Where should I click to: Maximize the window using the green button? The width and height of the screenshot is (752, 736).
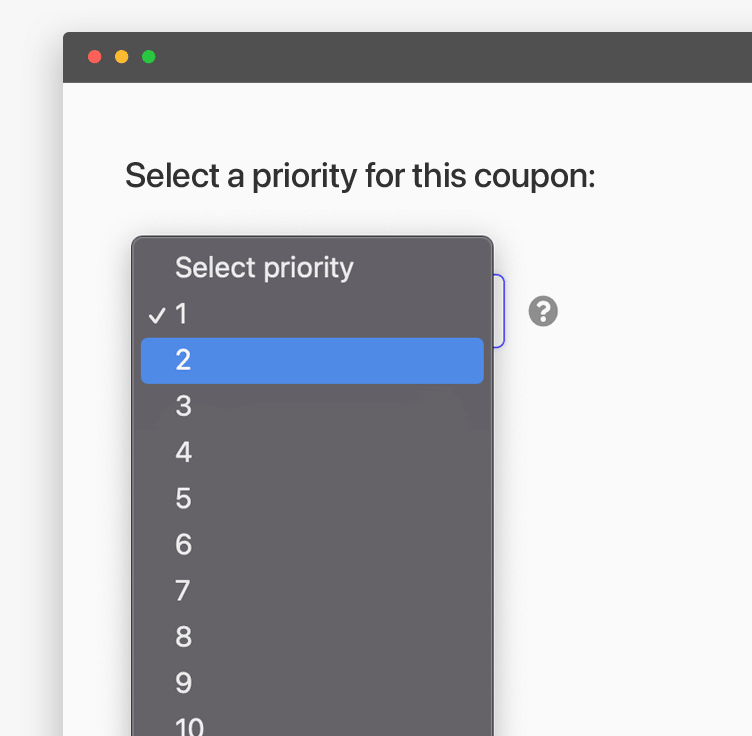pyautogui.click(x=148, y=57)
